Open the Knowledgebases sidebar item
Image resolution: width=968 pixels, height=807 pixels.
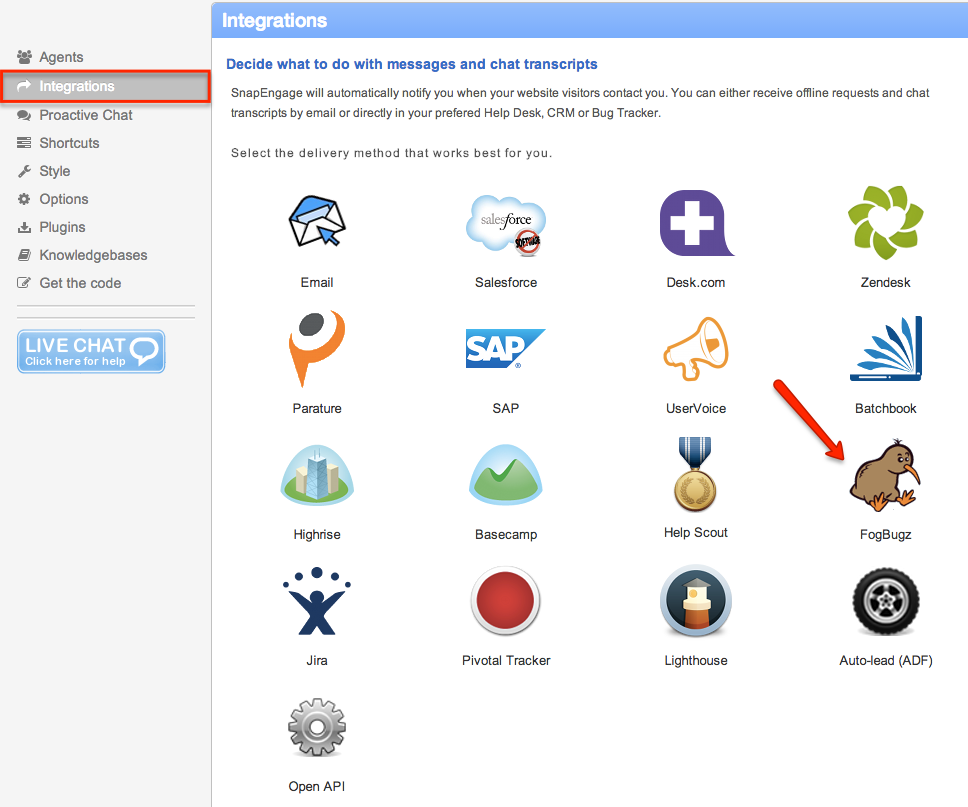82,255
